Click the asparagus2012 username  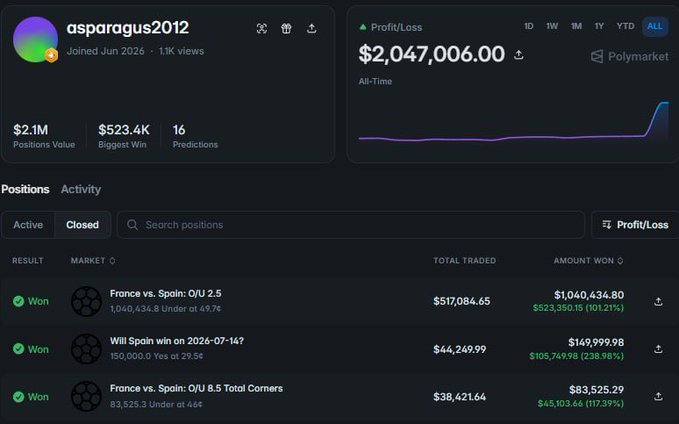pos(128,28)
